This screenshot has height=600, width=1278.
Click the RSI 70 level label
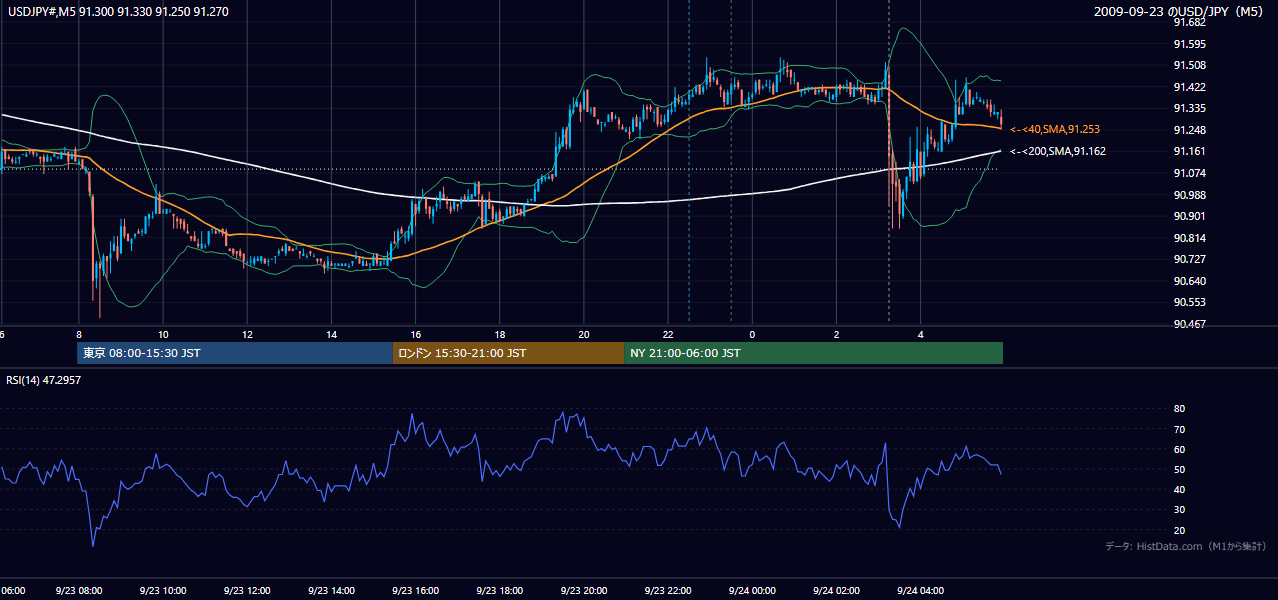[1179, 429]
